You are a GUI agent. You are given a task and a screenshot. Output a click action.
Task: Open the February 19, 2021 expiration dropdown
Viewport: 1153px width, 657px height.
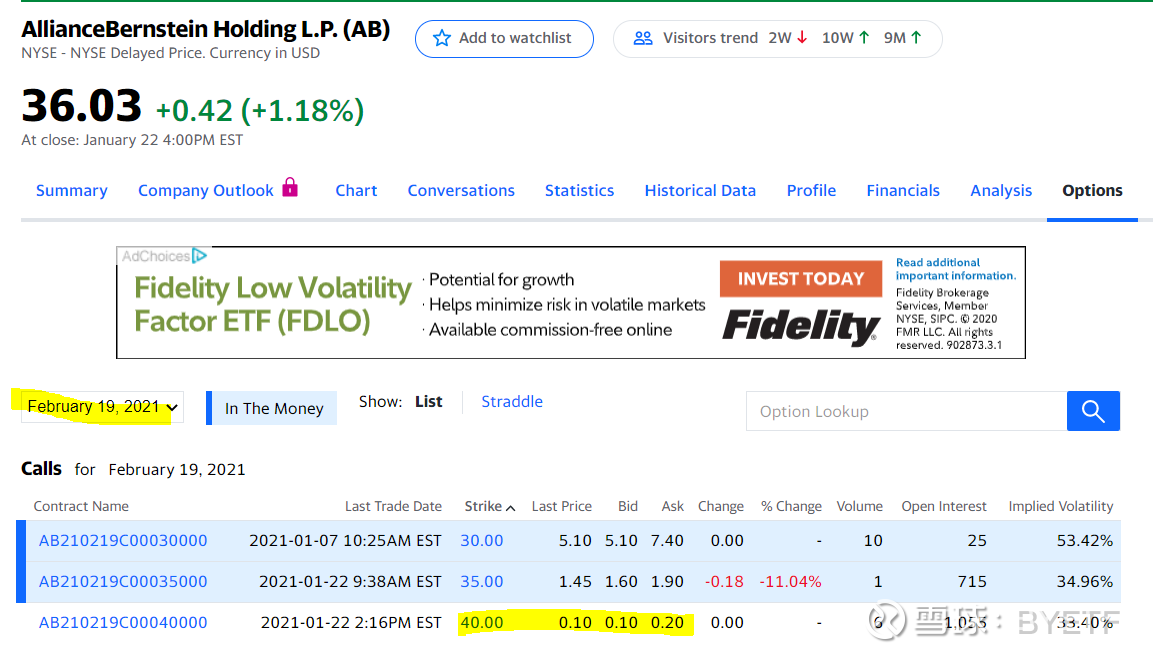click(102, 407)
